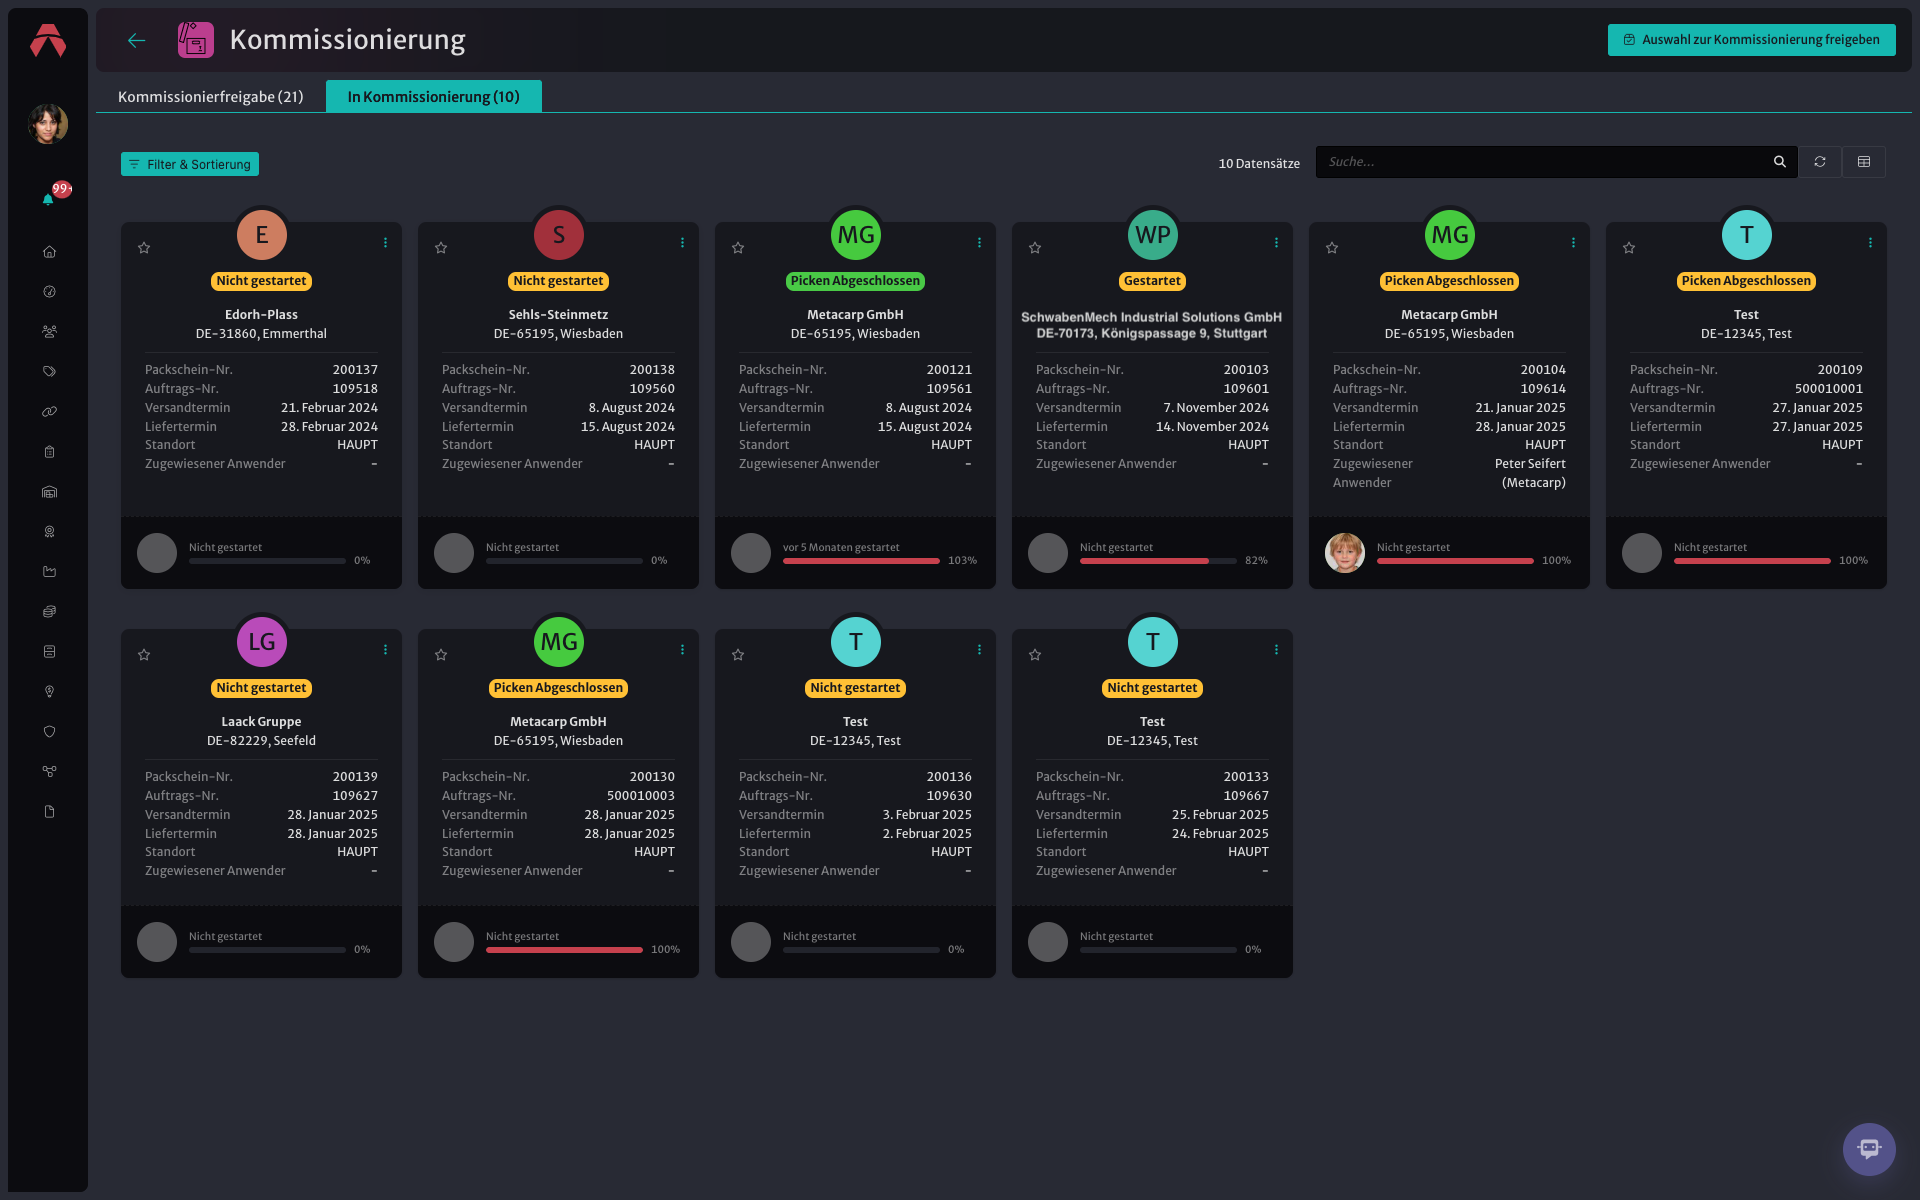Star the Metacarp card with Packschein 200121
Screen dimensions: 1920x1200
[738, 248]
